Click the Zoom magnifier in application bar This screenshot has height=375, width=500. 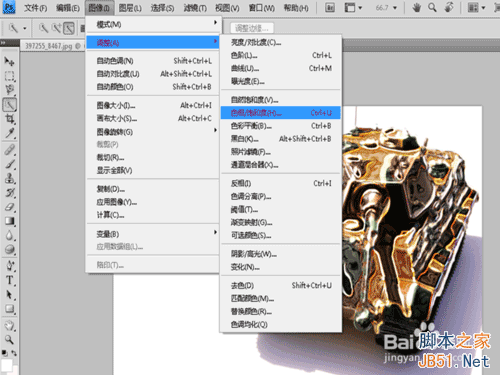pyautogui.click(x=432, y=7)
